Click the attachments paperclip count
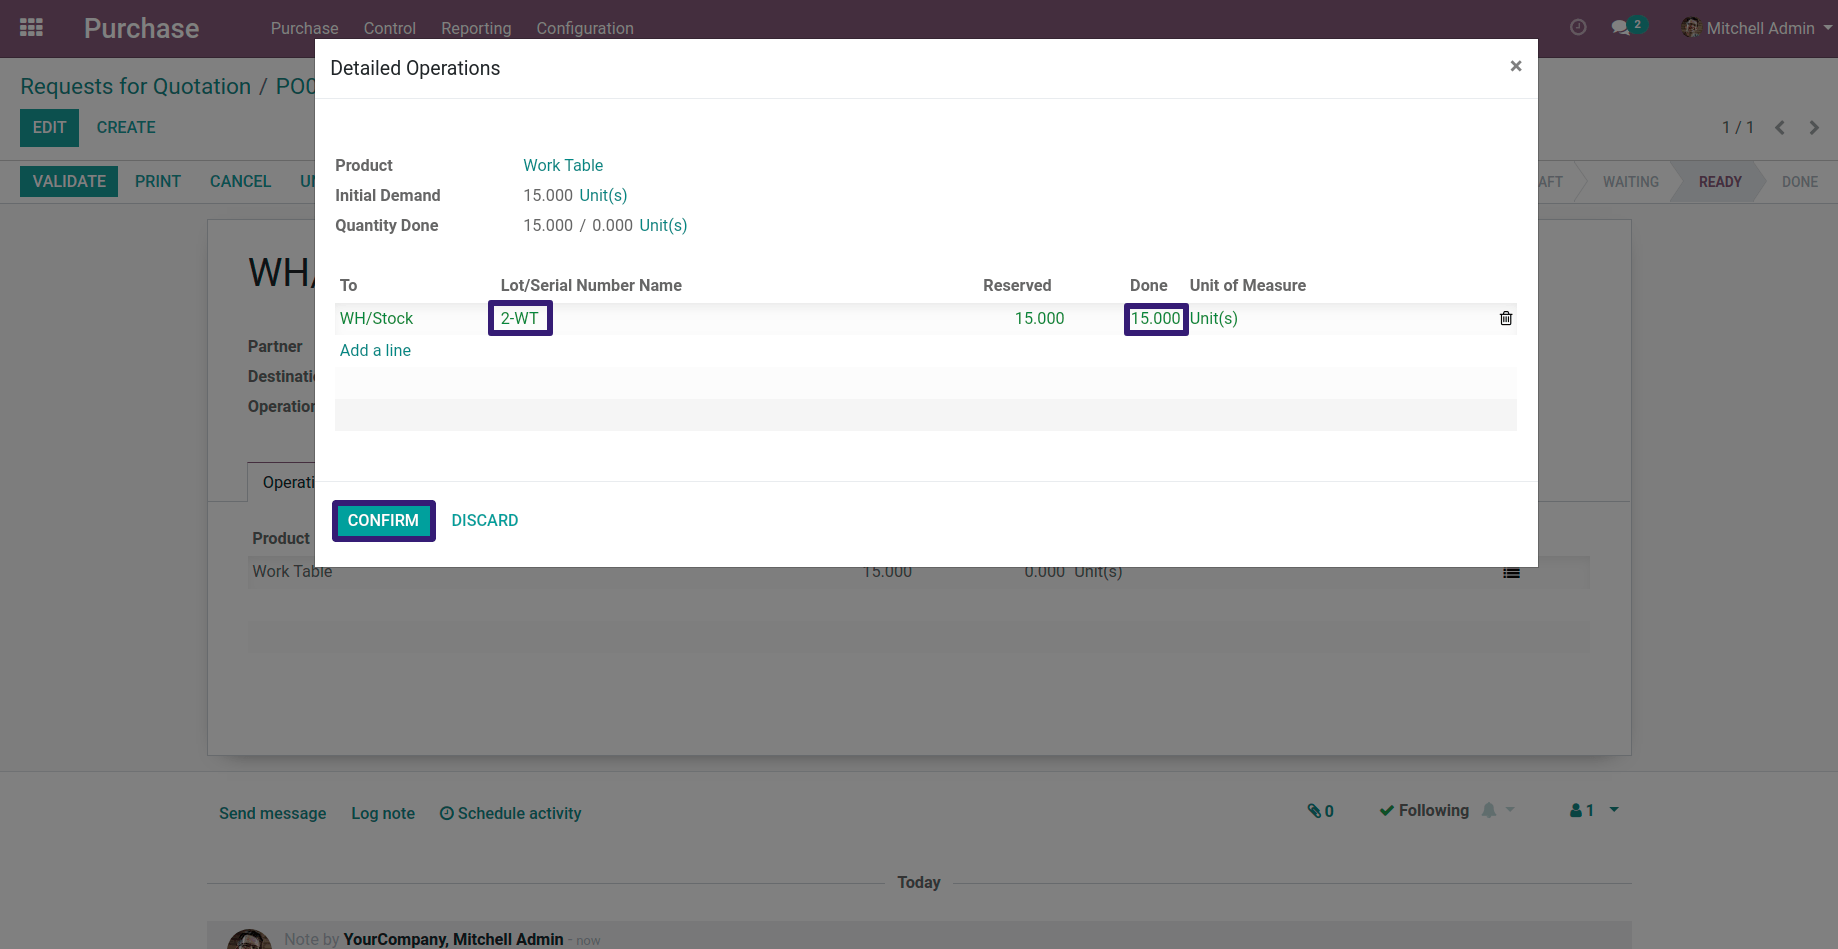The height and width of the screenshot is (949, 1838). (x=1320, y=811)
